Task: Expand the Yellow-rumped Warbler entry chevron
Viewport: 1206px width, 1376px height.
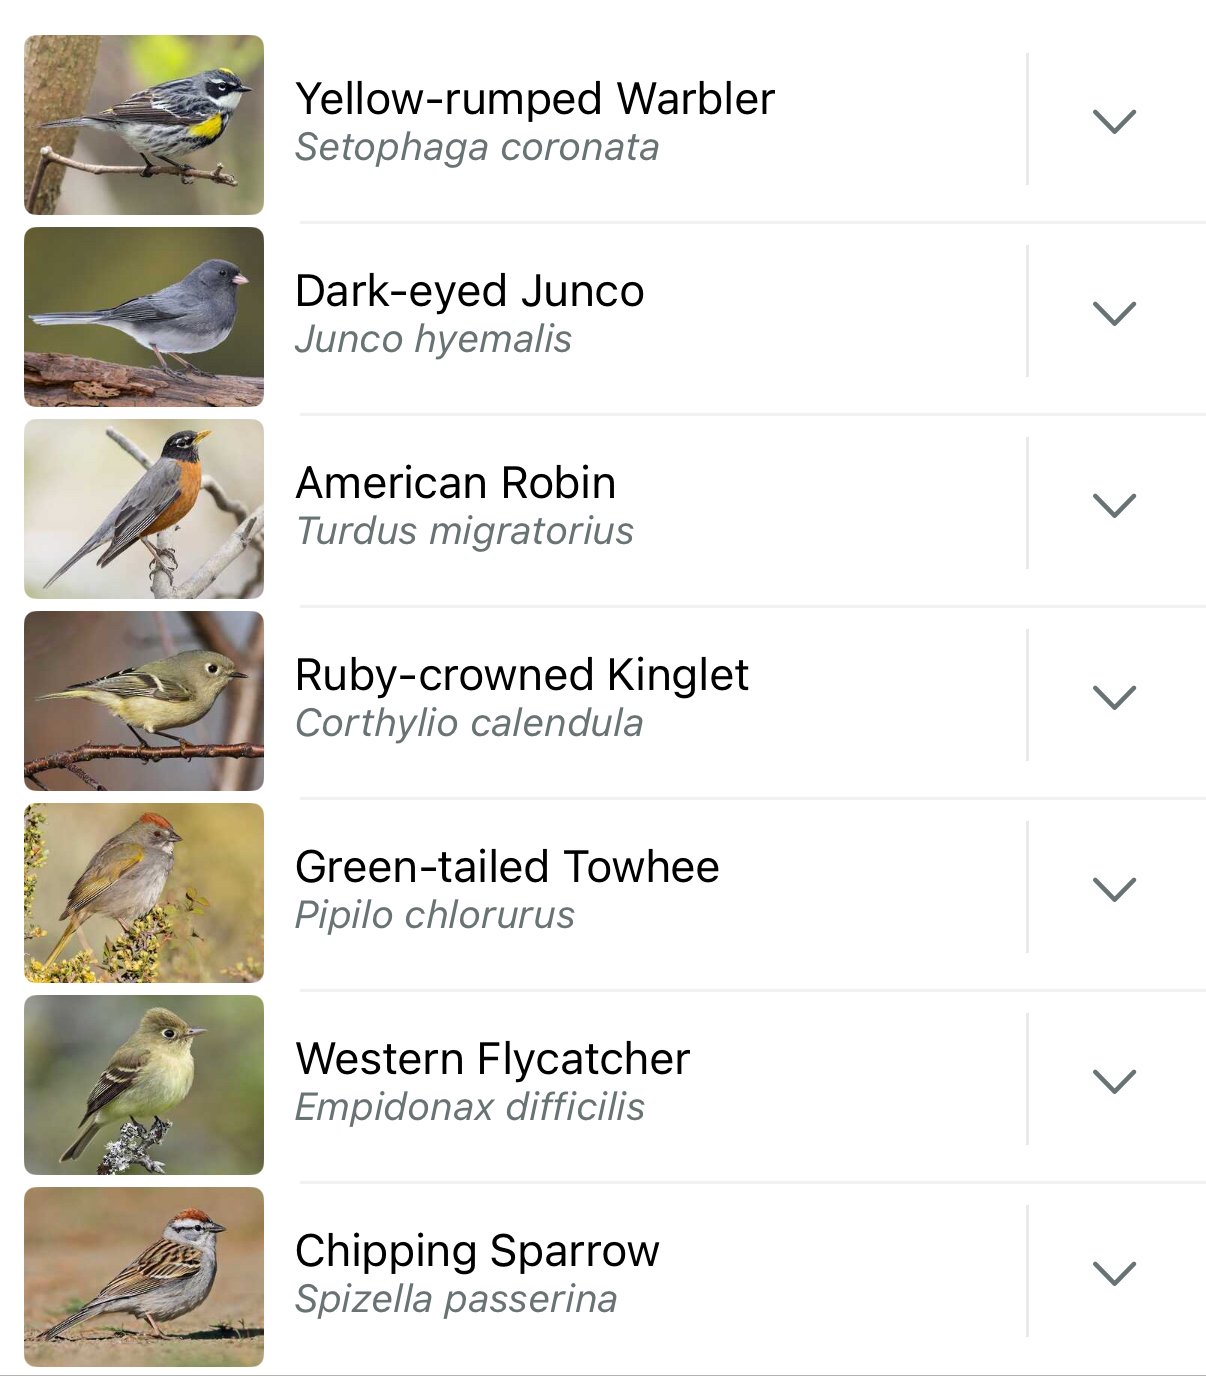Action: [1114, 121]
